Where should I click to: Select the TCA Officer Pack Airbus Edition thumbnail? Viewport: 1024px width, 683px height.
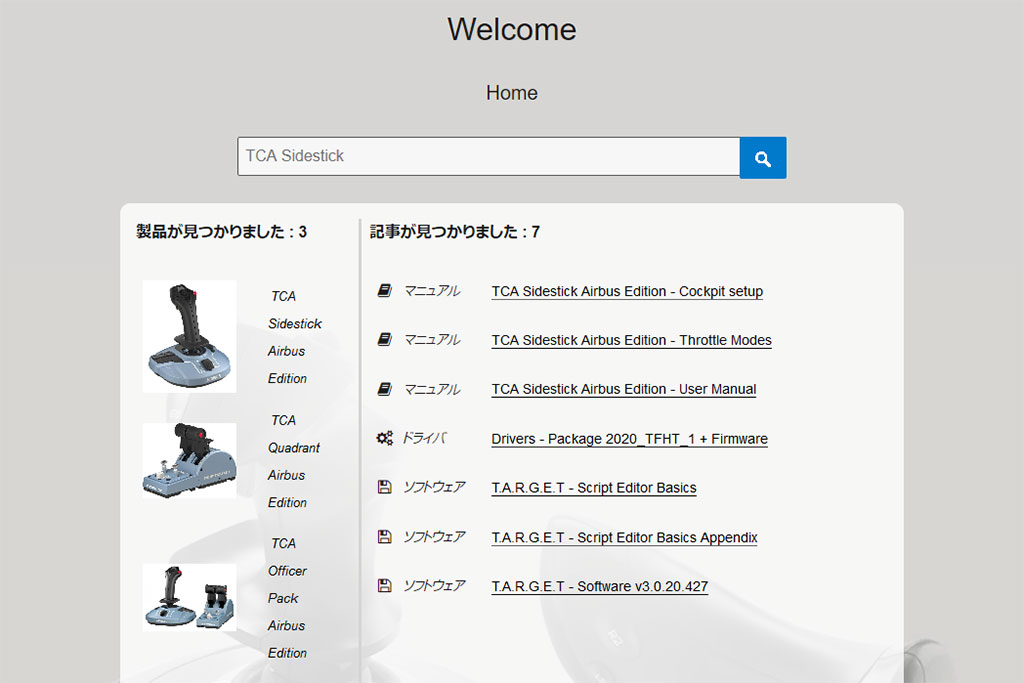coord(190,597)
